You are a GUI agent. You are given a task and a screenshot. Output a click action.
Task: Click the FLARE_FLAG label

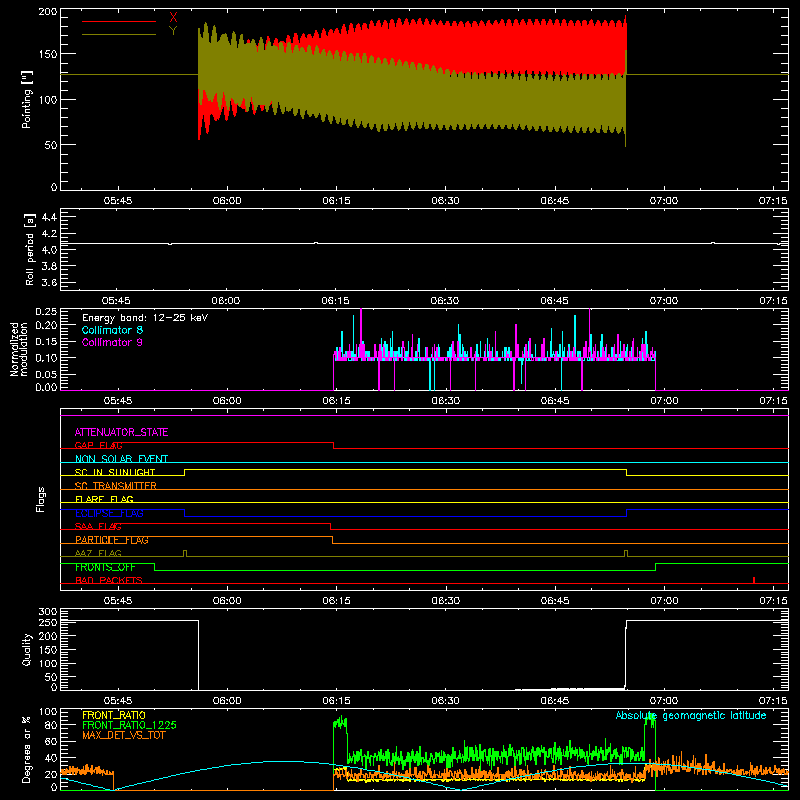click(104, 499)
